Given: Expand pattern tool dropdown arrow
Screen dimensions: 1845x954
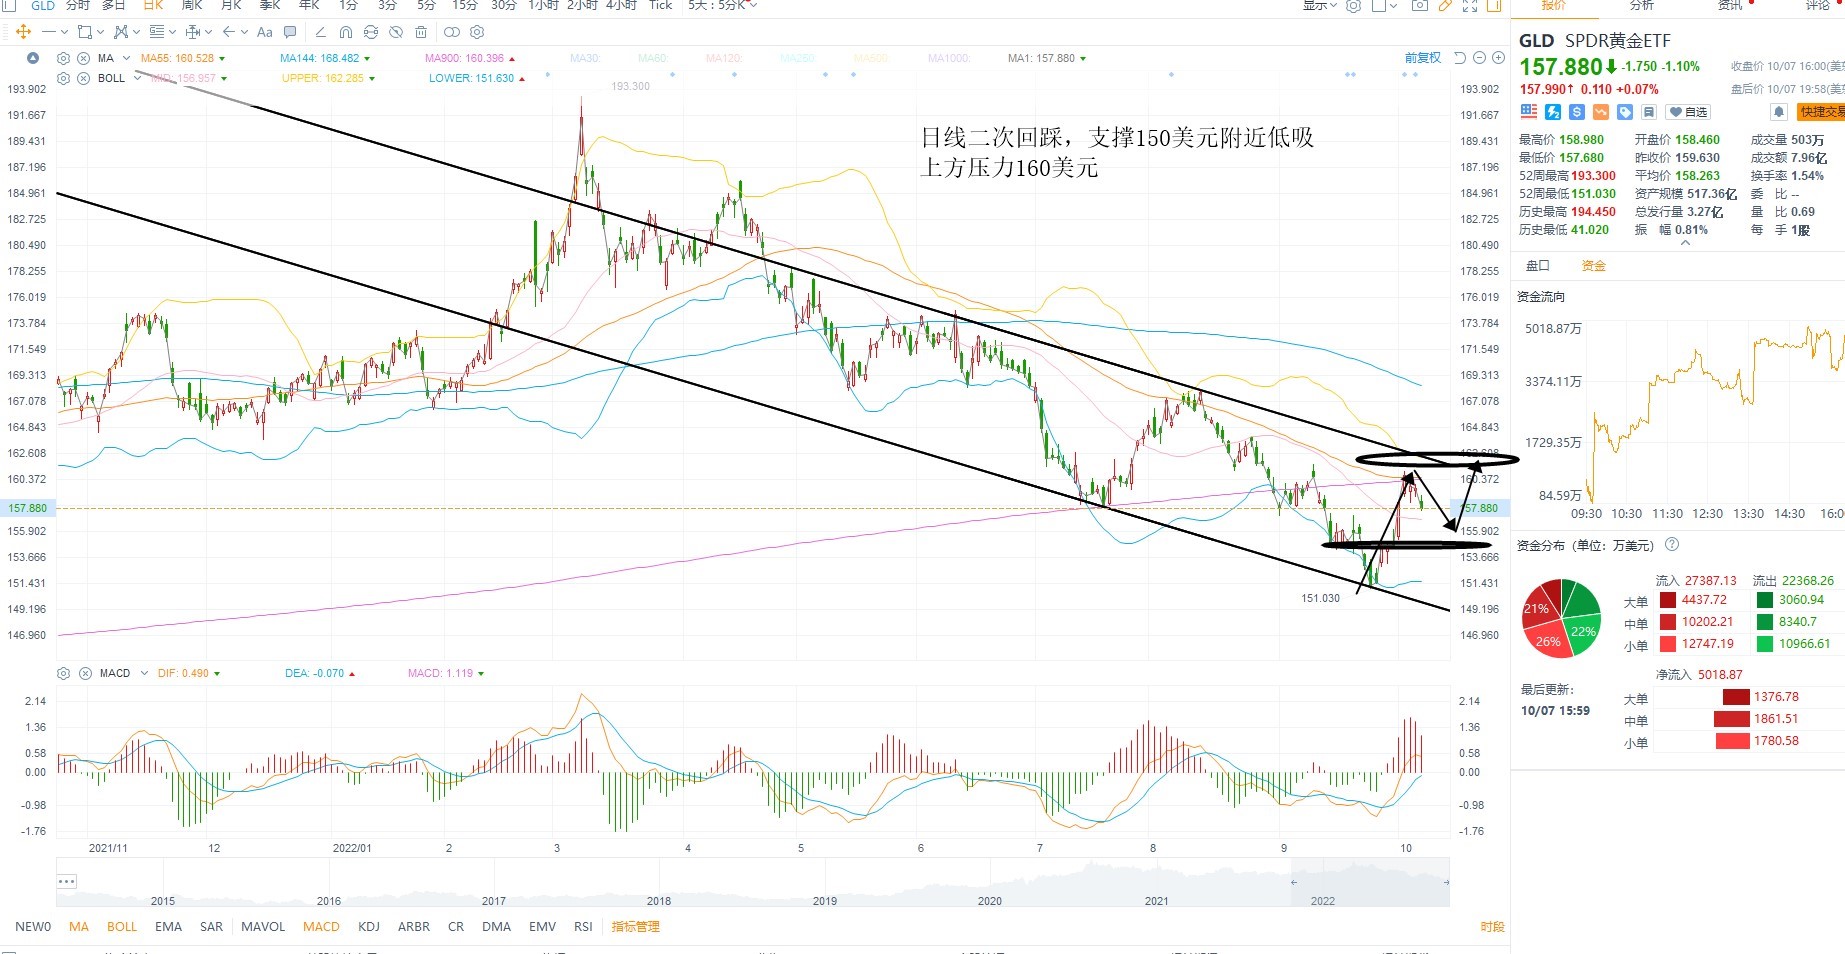Looking at the screenshot, I should click(x=136, y=32).
